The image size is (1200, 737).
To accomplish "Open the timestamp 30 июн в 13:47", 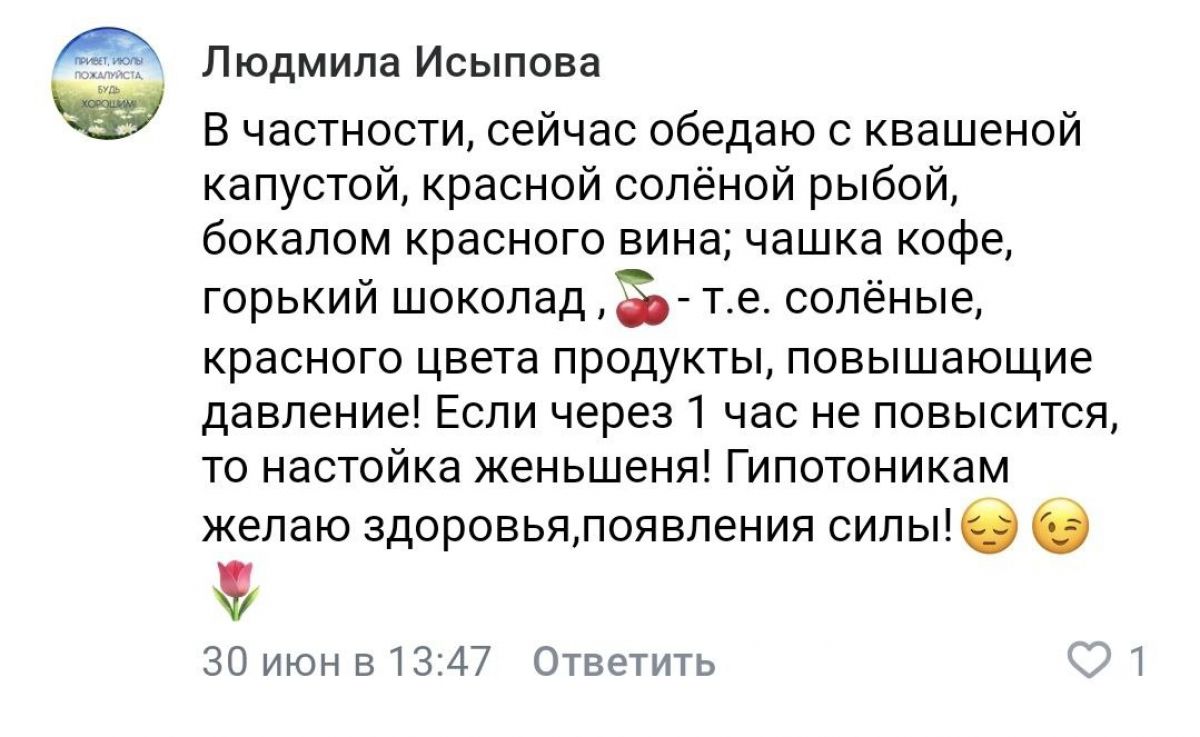I will pos(347,662).
